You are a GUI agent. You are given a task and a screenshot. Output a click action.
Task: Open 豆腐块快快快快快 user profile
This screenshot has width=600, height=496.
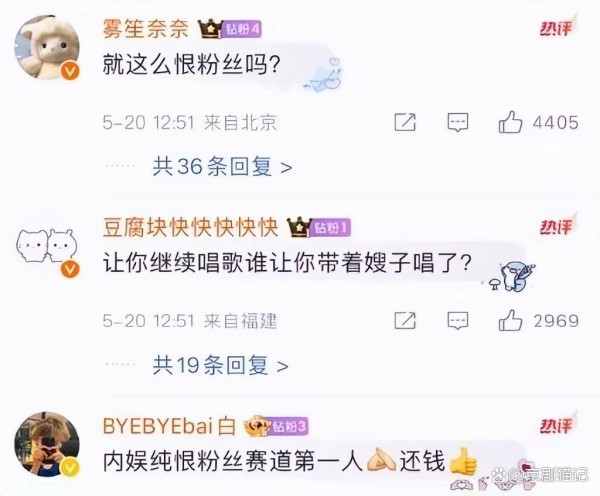click(190, 228)
